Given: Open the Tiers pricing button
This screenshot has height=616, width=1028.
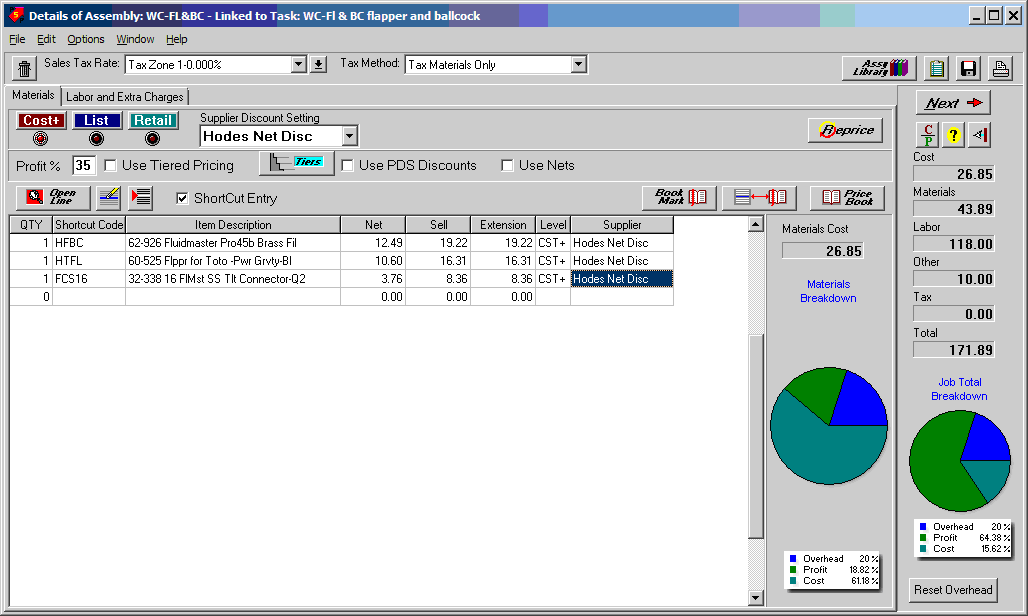Looking at the screenshot, I should [297, 163].
